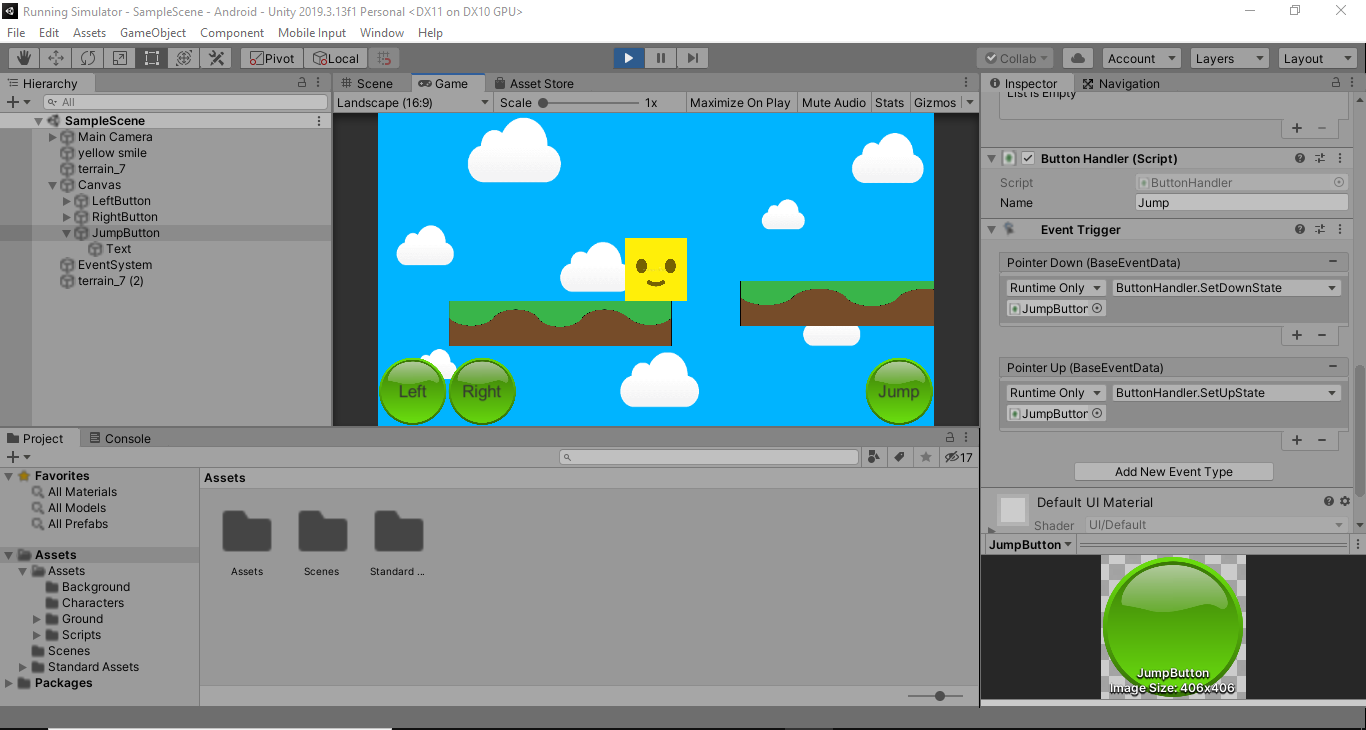The width and height of the screenshot is (1366, 730).
Task: Open Hierarchy panel options menu
Action: [x=319, y=83]
